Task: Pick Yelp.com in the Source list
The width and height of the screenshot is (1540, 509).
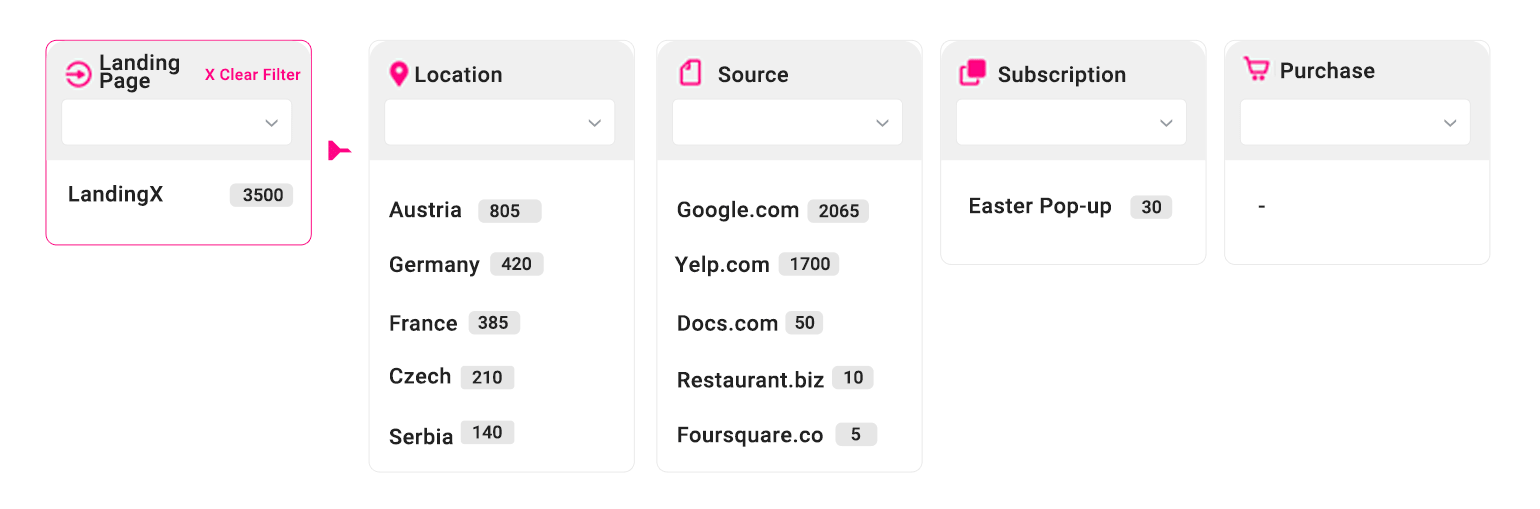Action: [722, 264]
